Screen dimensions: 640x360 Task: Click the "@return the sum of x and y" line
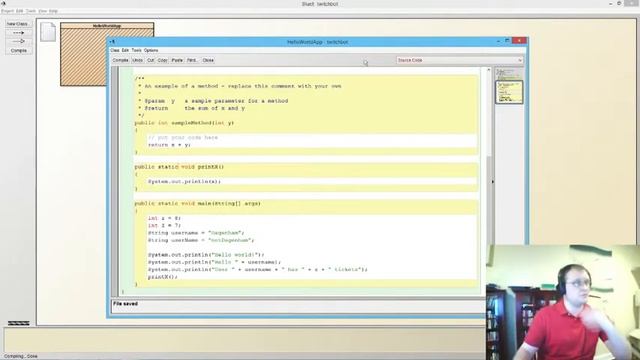[191, 108]
